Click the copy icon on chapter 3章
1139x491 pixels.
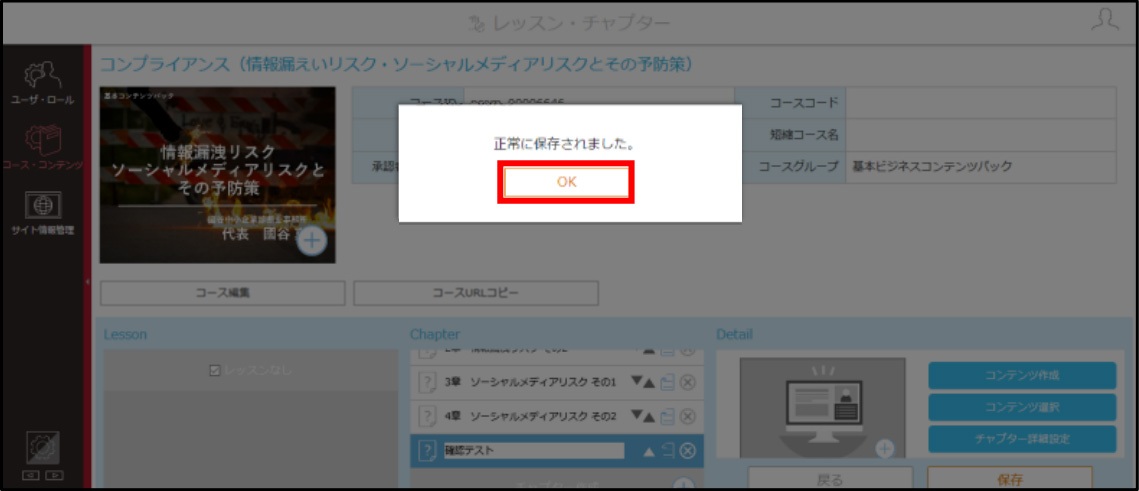click(668, 383)
